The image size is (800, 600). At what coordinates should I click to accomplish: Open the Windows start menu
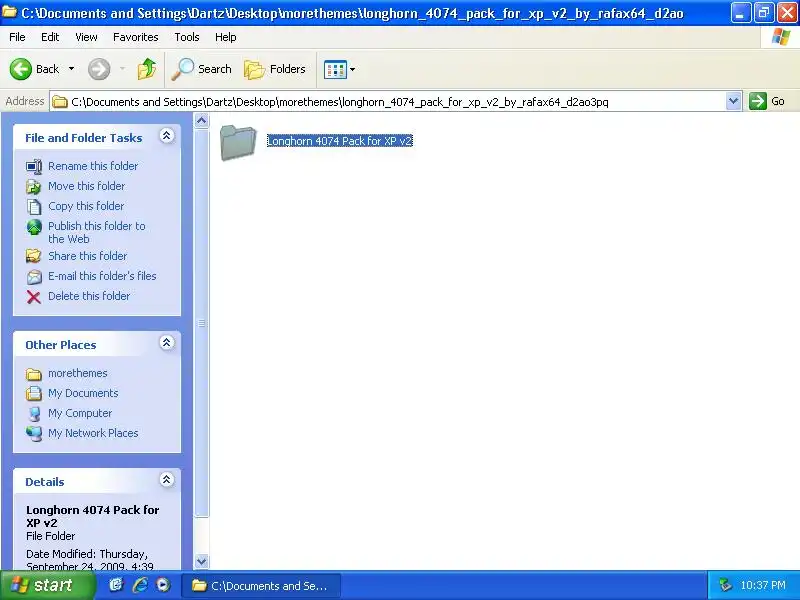47,585
